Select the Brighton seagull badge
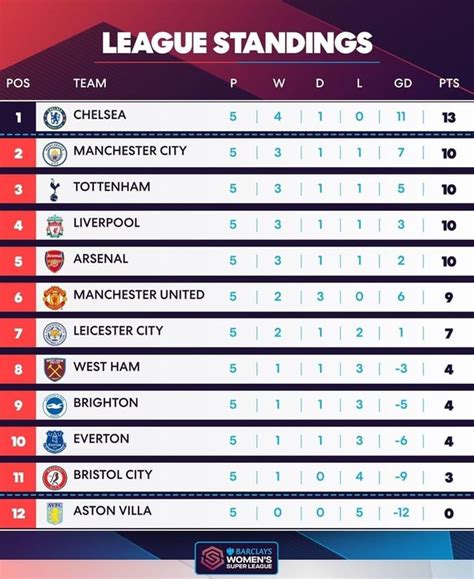474x579 pixels. click(55, 405)
